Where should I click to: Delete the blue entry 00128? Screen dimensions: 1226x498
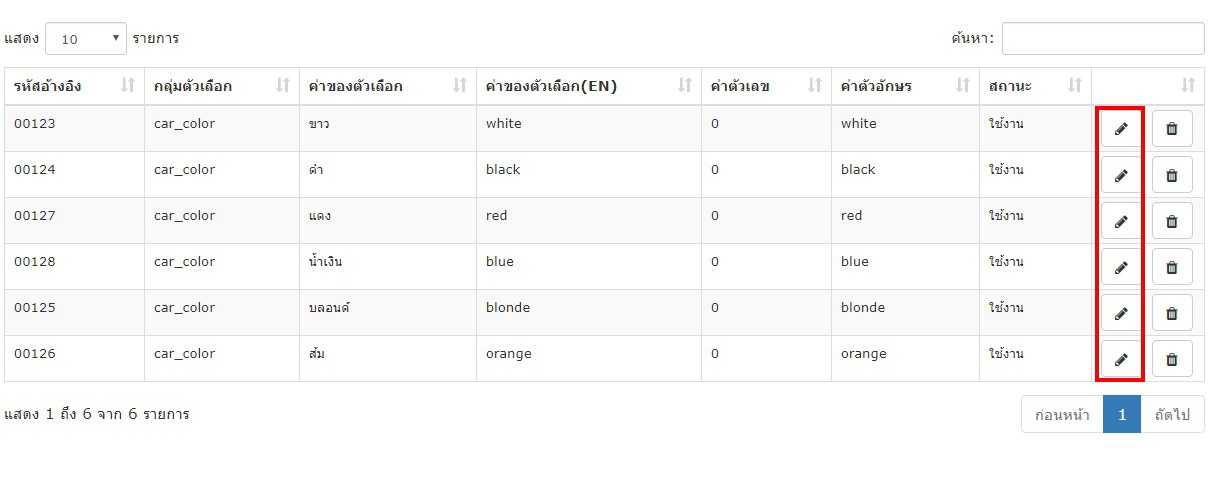tap(1172, 267)
